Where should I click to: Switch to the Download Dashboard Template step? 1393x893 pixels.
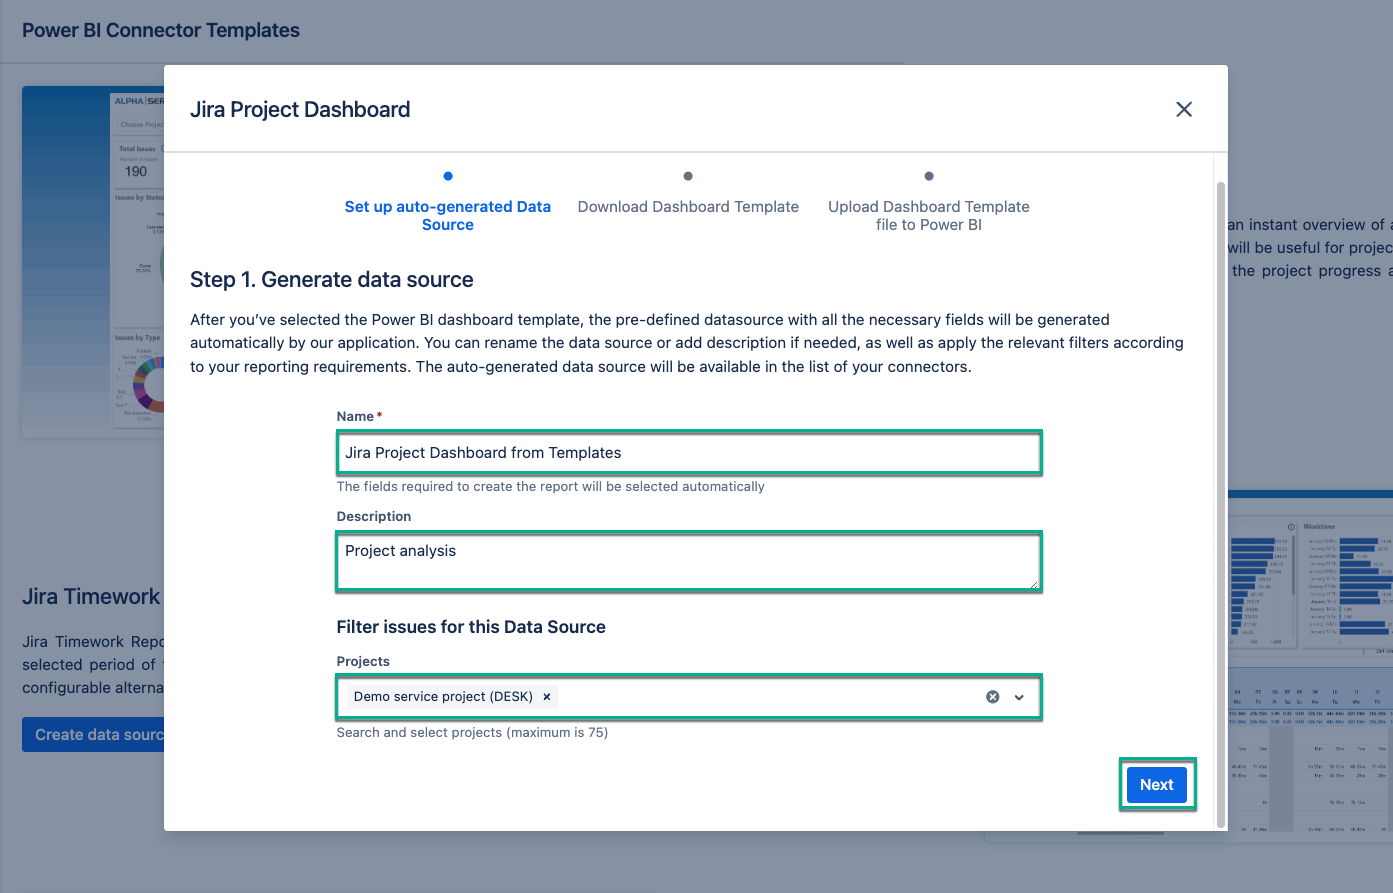click(x=687, y=206)
